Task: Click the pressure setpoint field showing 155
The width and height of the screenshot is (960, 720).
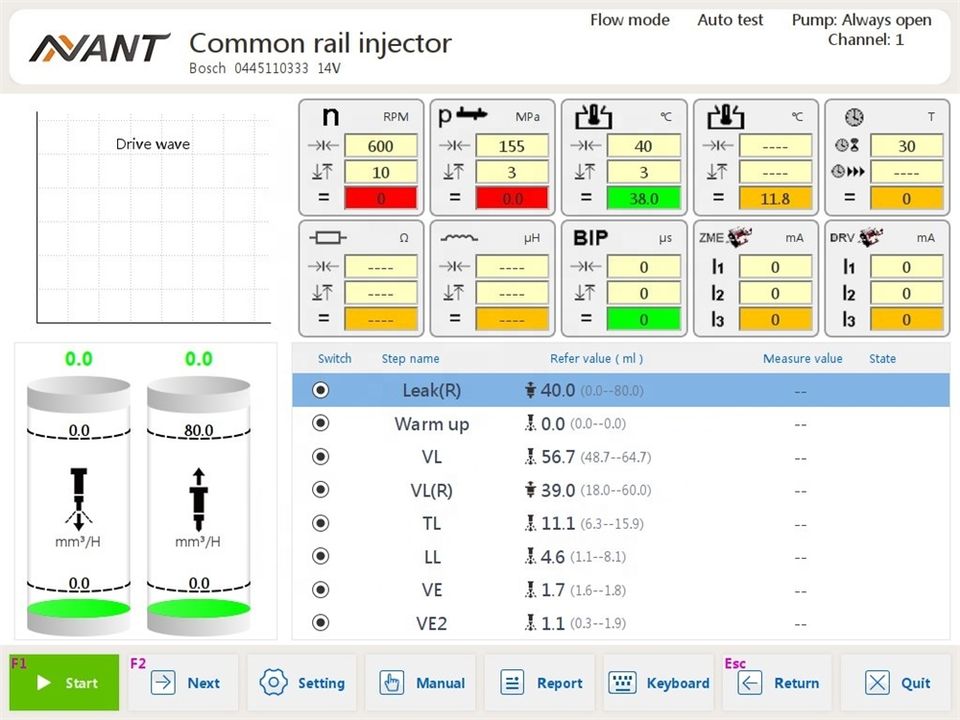Action: pos(512,146)
